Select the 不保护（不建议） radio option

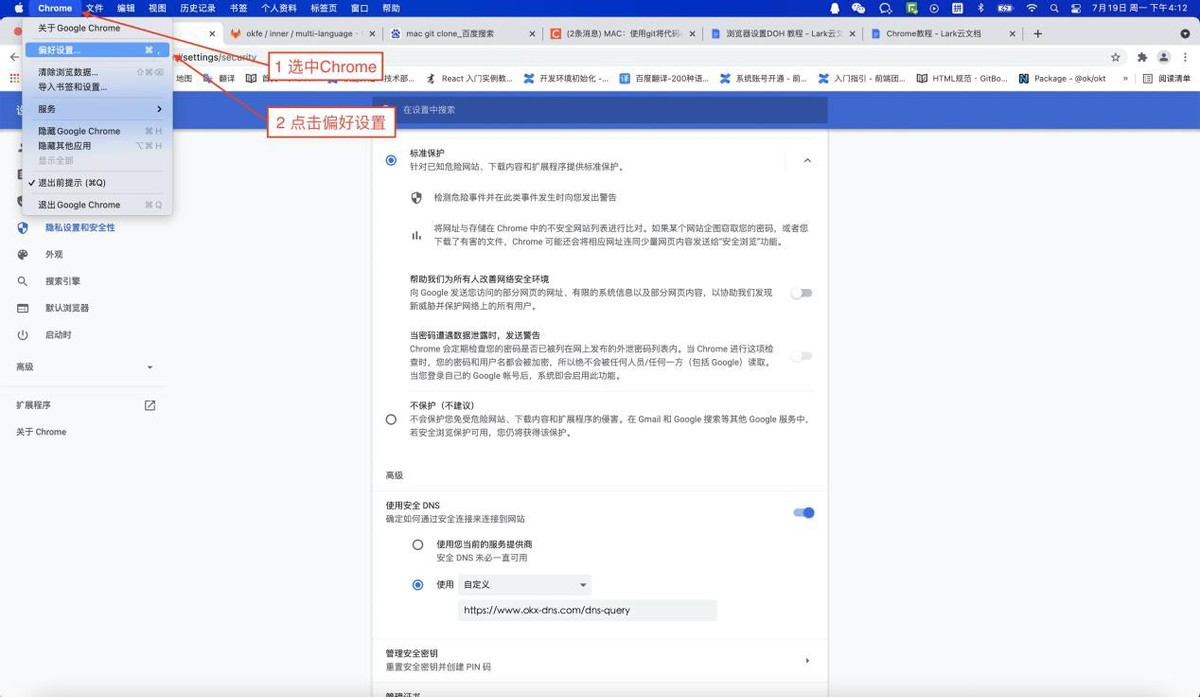pos(391,419)
